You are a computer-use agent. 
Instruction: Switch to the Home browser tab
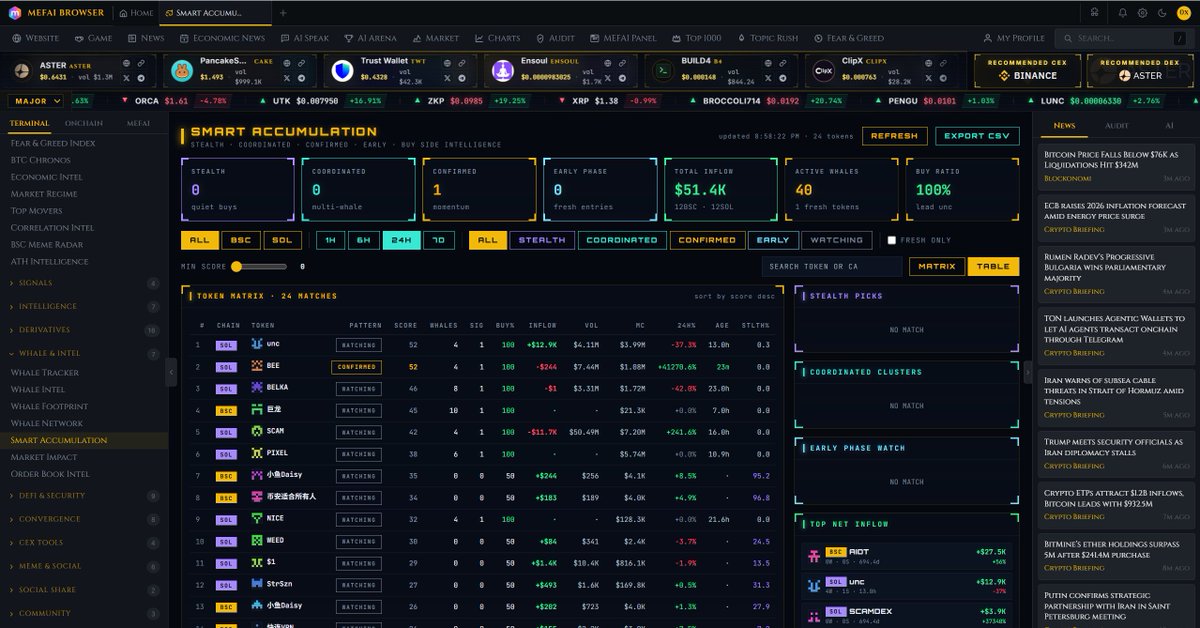coord(135,13)
